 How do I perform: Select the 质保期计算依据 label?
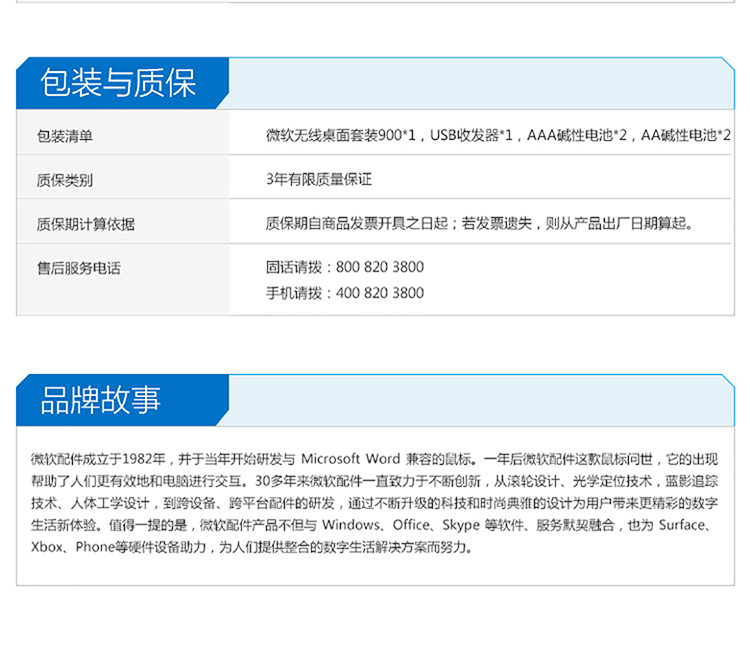[86, 224]
